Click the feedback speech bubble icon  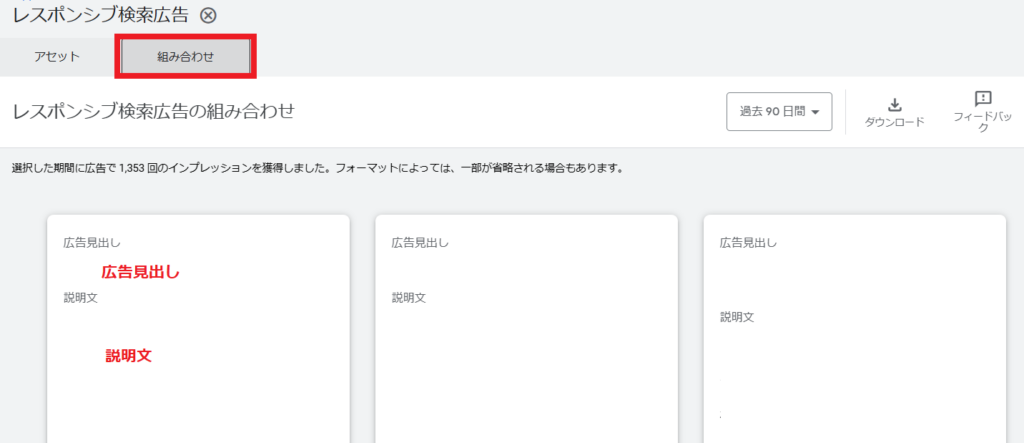[982, 98]
